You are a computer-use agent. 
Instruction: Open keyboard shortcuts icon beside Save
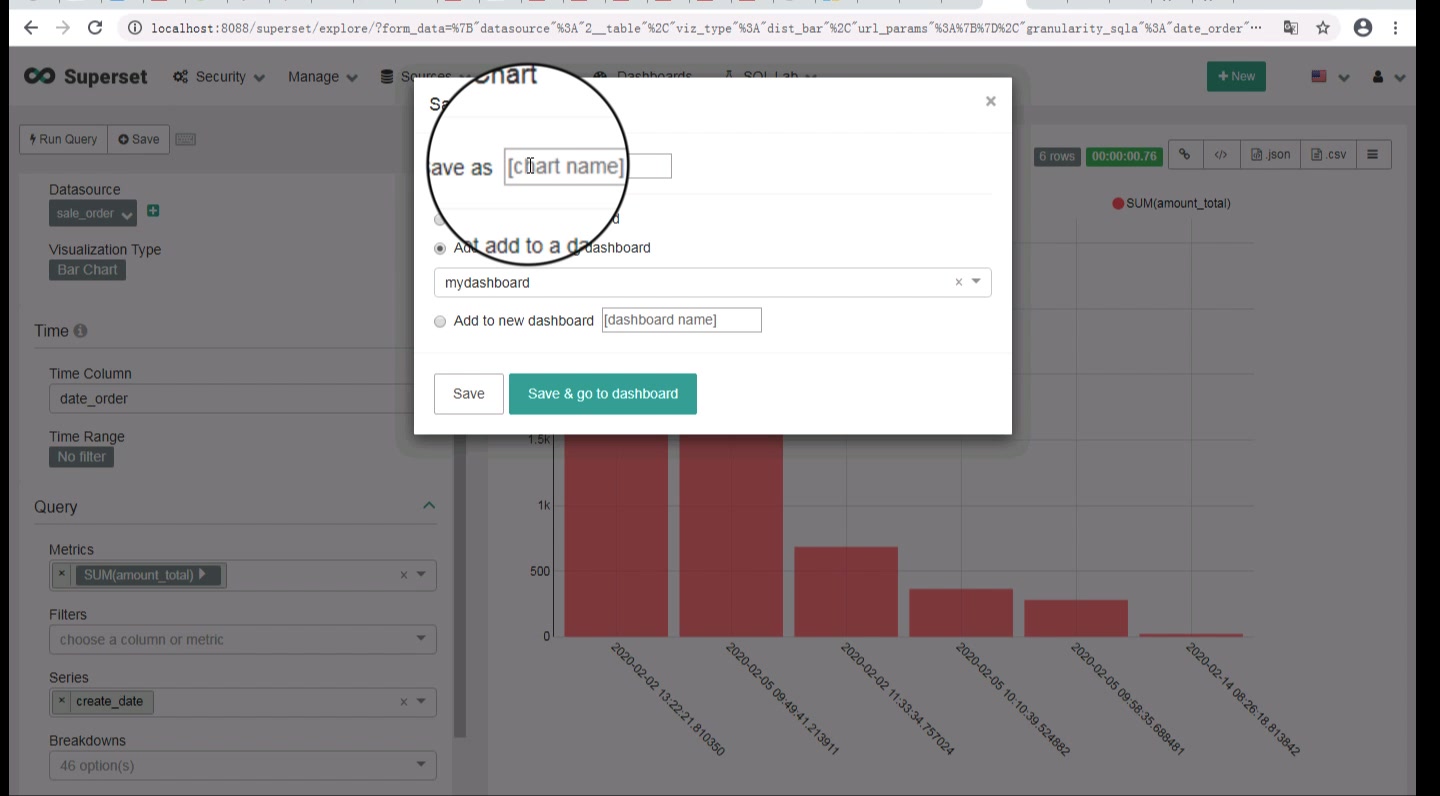coord(185,139)
